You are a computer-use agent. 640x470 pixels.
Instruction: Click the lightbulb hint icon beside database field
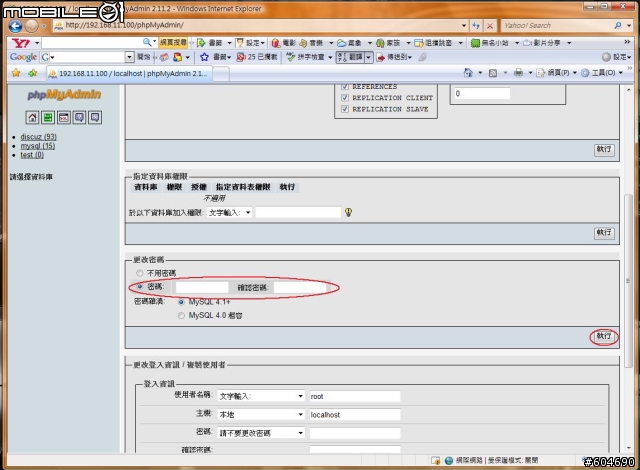point(348,212)
